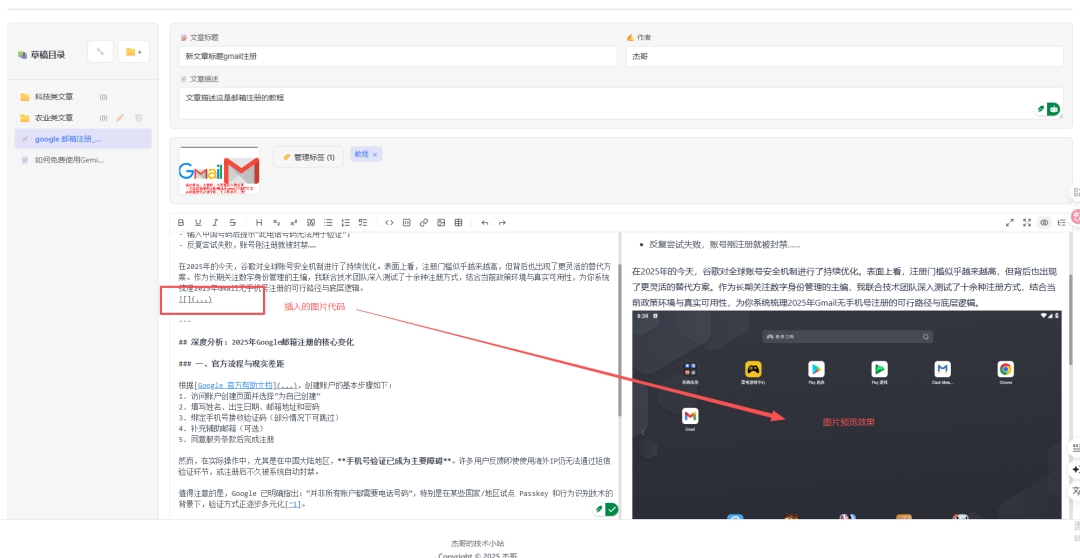This screenshot has height=558, width=1080.
Task: Apply superscript formatting
Action: [293, 223]
